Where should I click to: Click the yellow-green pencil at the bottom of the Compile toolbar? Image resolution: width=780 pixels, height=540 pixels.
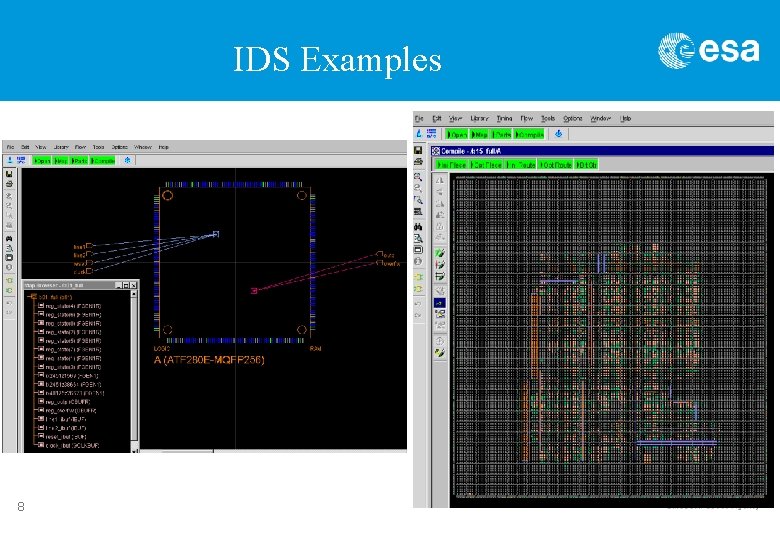(x=440, y=353)
